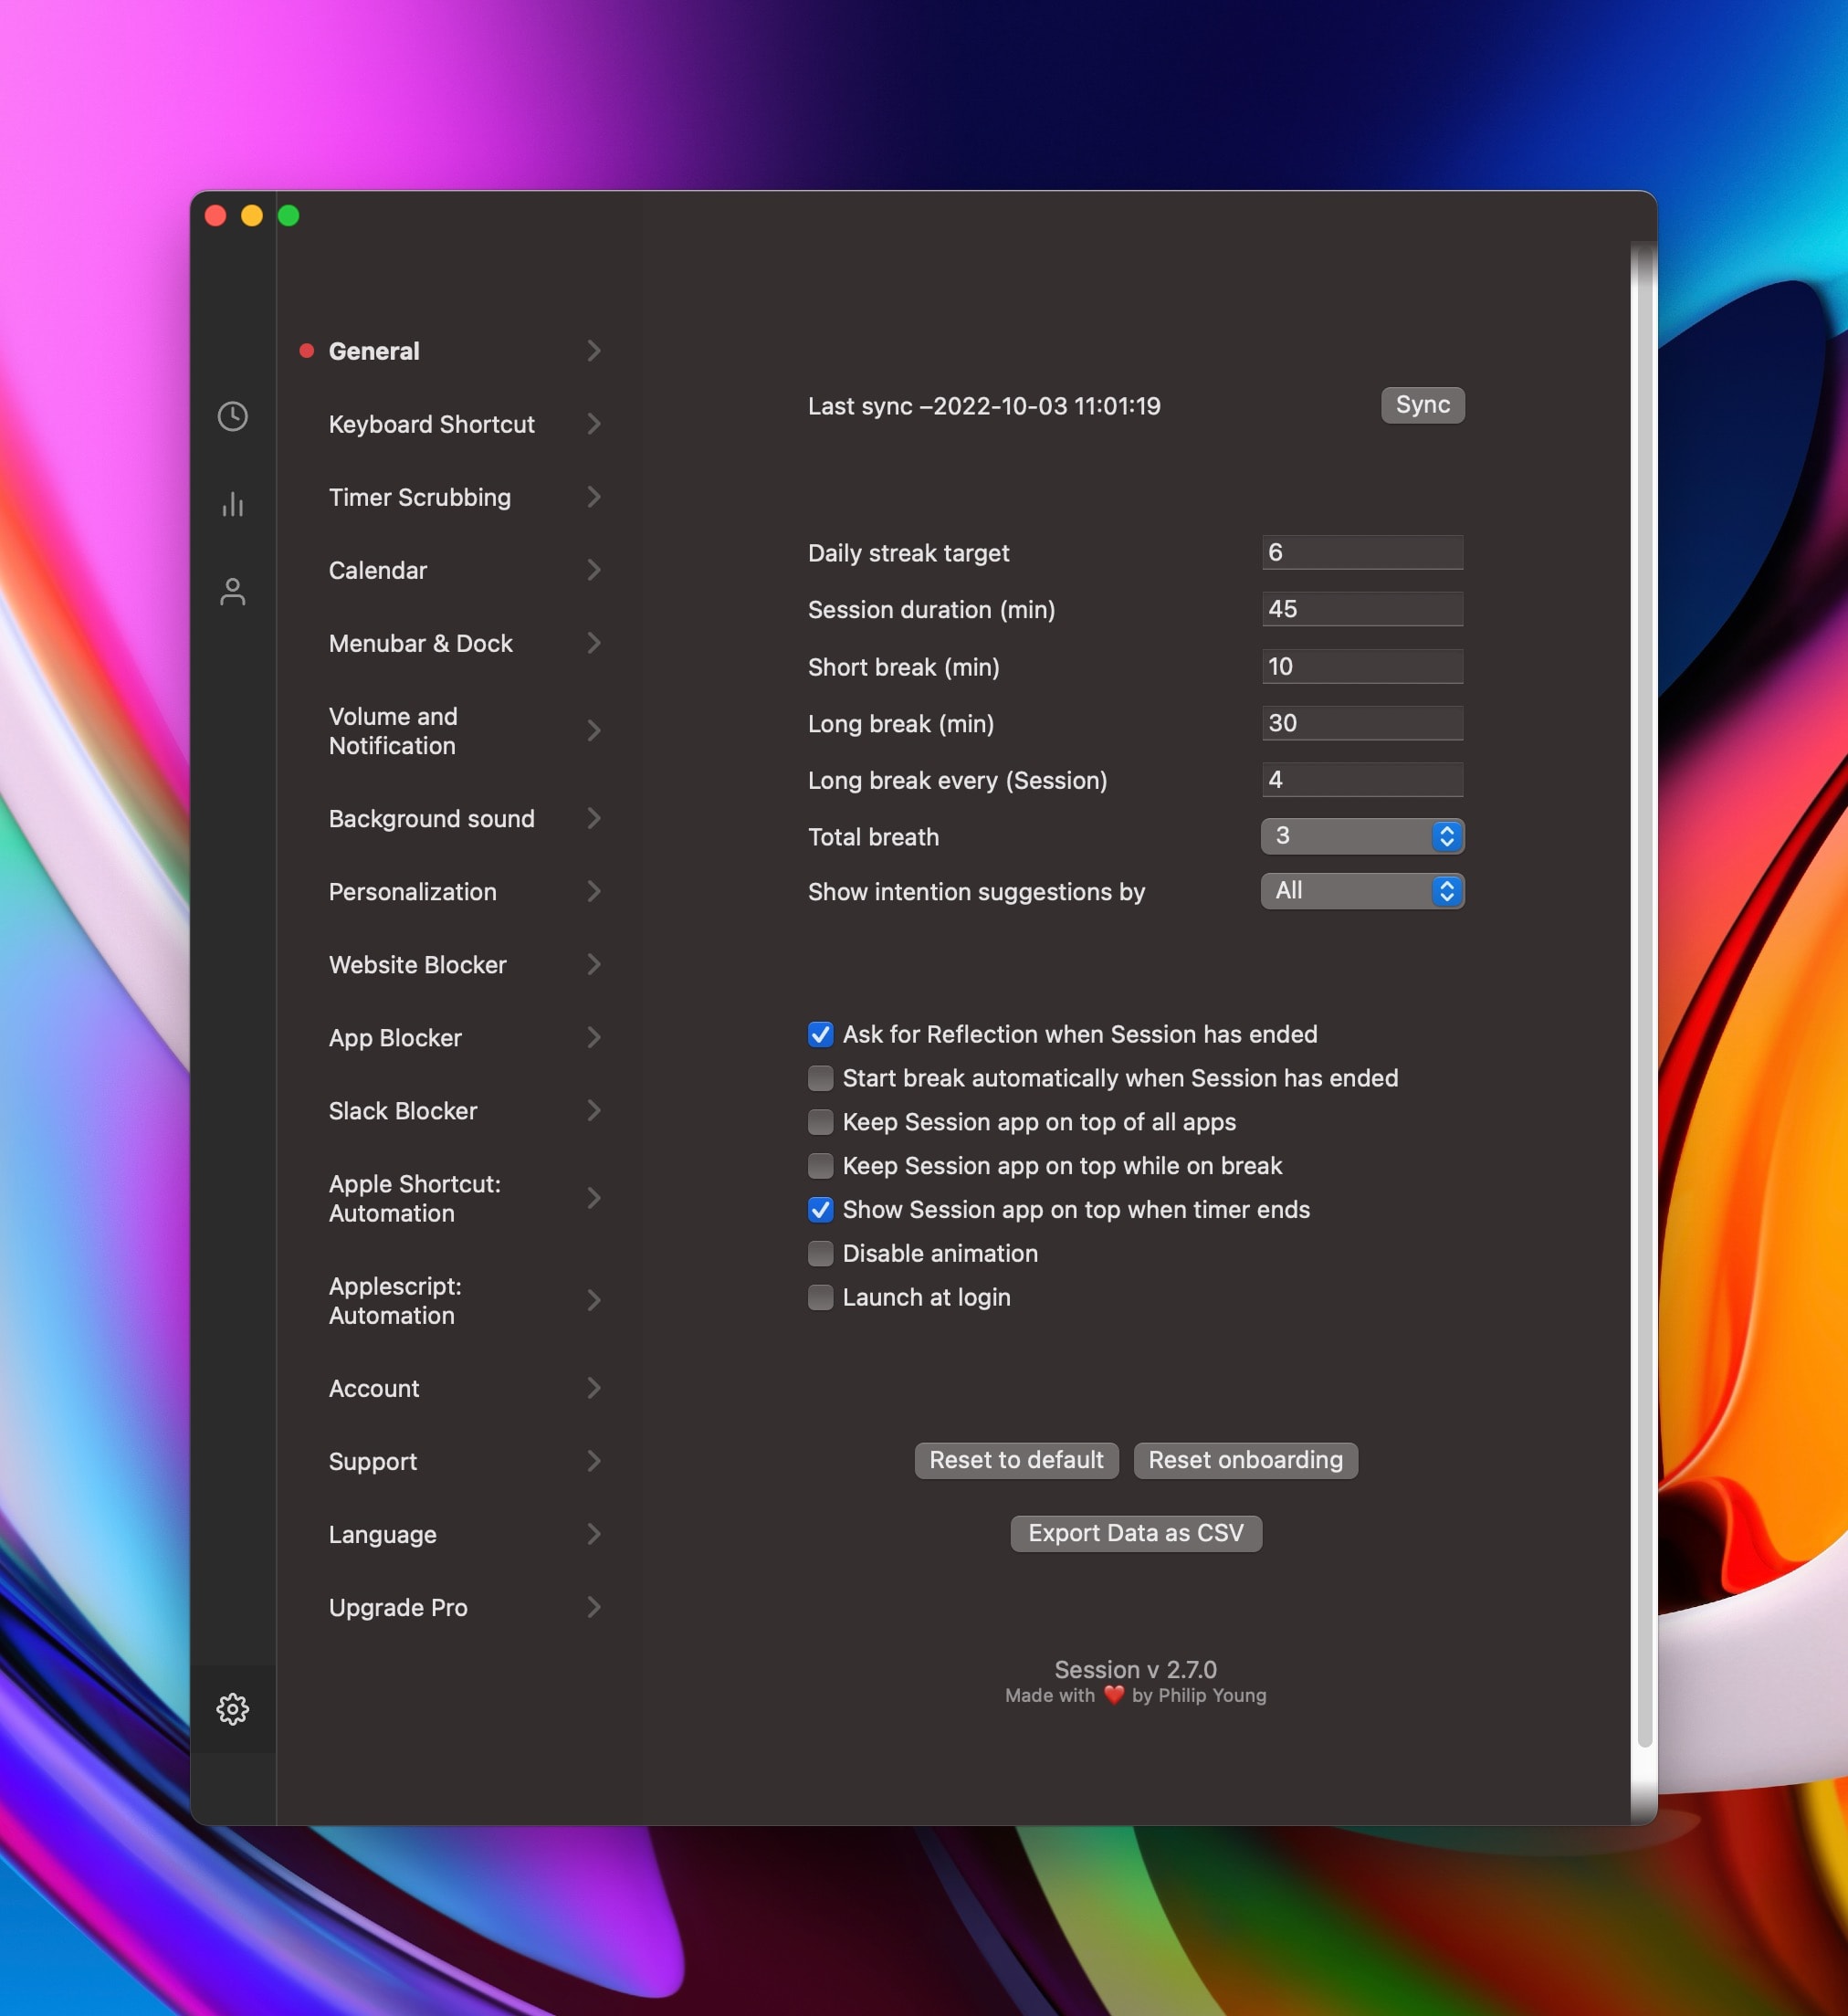Click the green fullscreen window button
1848x2016 pixels.
coord(289,215)
